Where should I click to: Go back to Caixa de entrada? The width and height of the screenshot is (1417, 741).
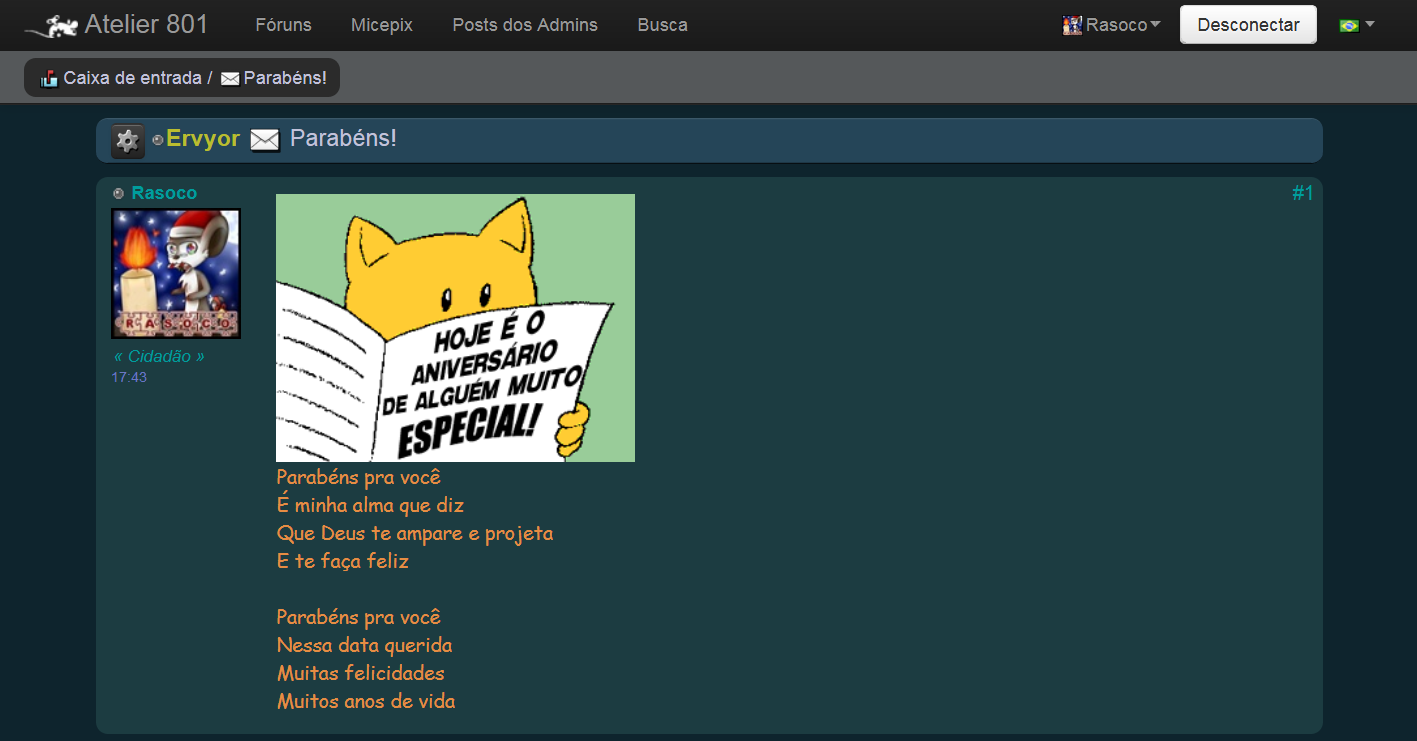(x=132, y=78)
